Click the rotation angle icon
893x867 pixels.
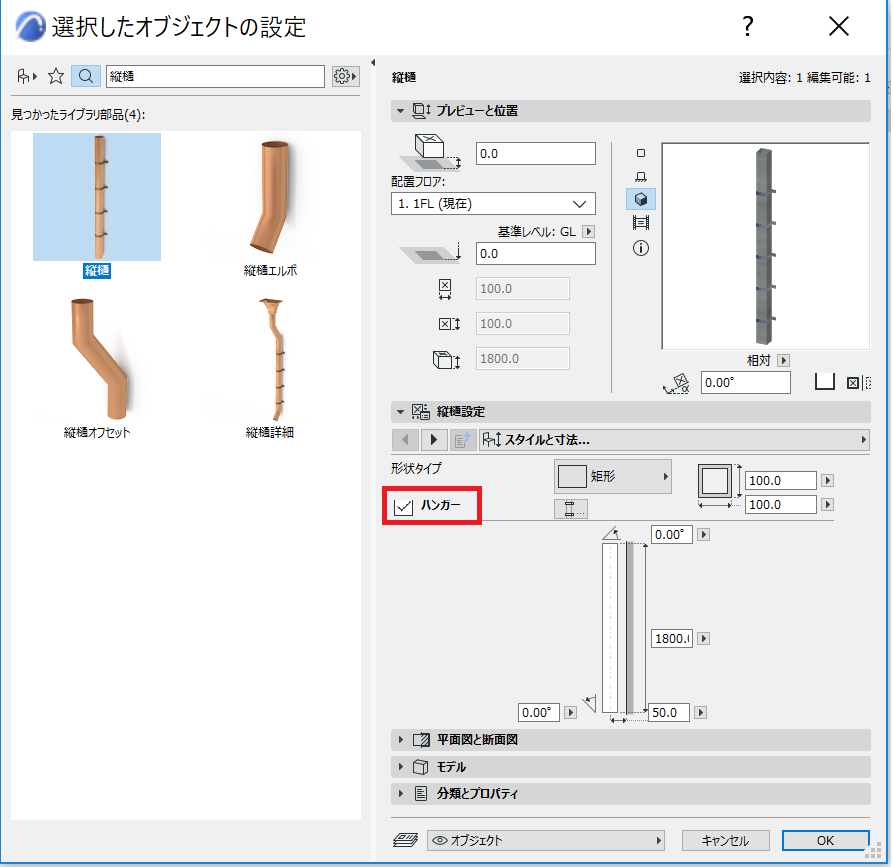(x=677, y=383)
